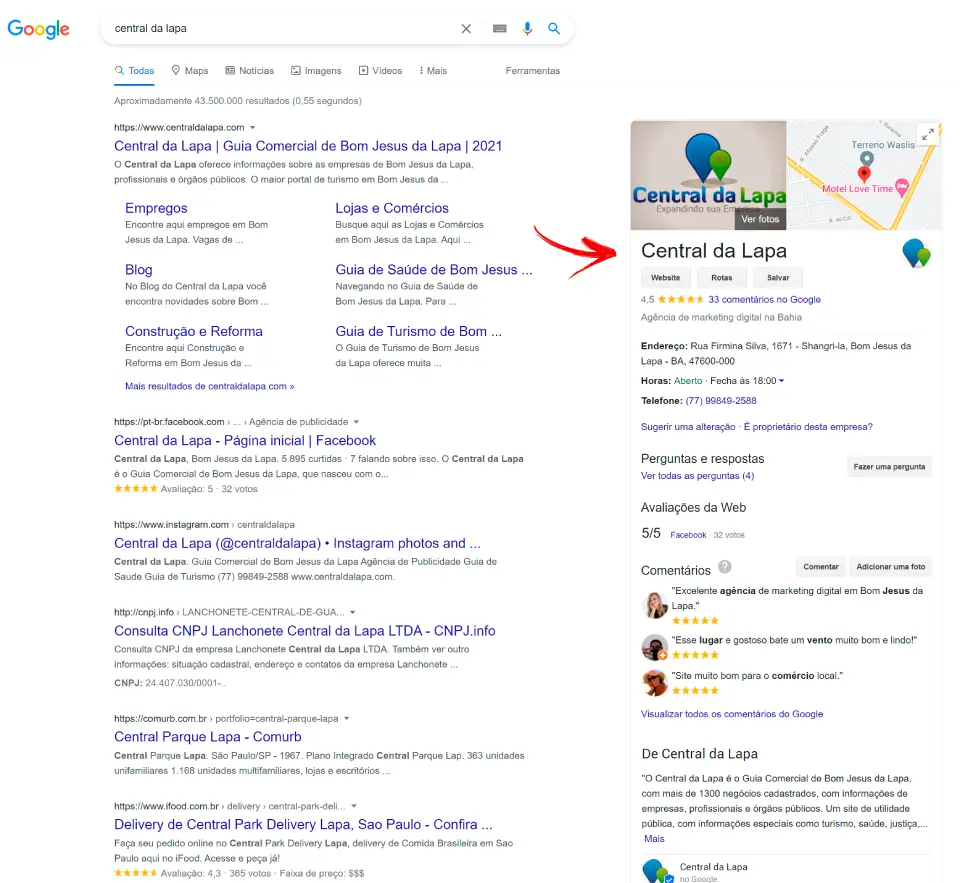This screenshot has height=883, width=960.
Task: Click the business logo icon beside the title
Action: click(916, 254)
